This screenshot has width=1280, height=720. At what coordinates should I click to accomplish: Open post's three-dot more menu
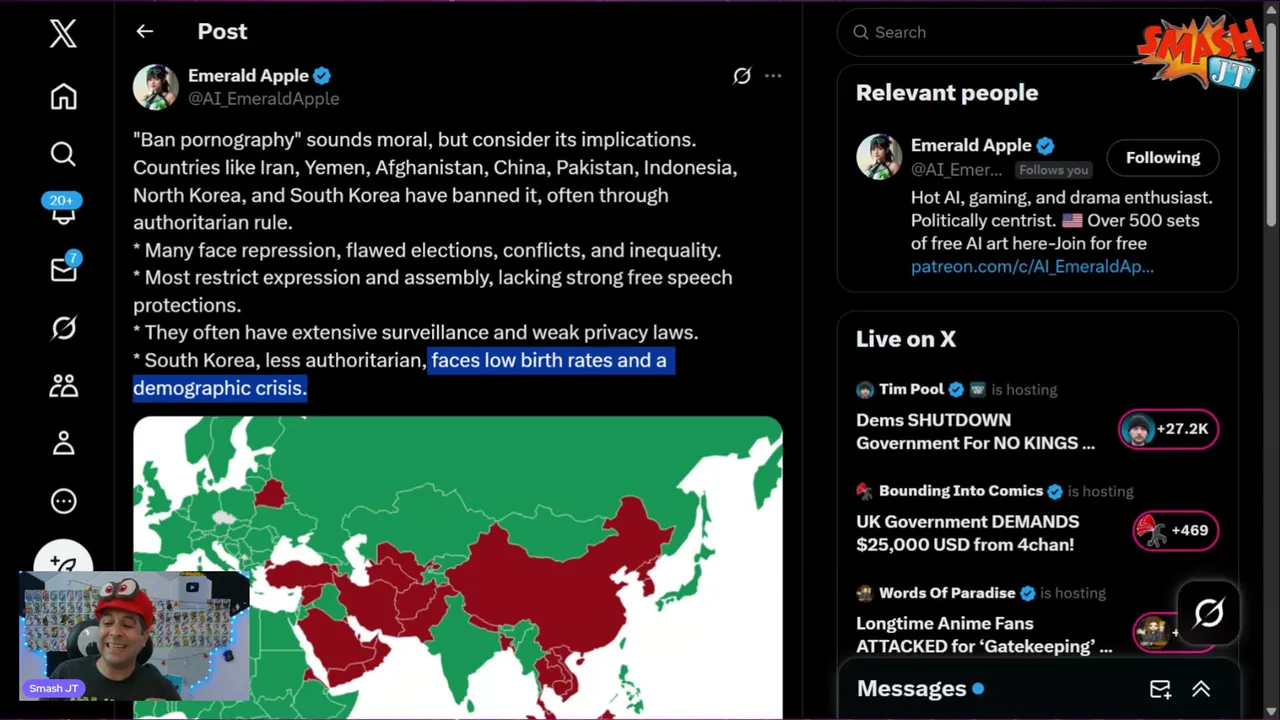773,76
